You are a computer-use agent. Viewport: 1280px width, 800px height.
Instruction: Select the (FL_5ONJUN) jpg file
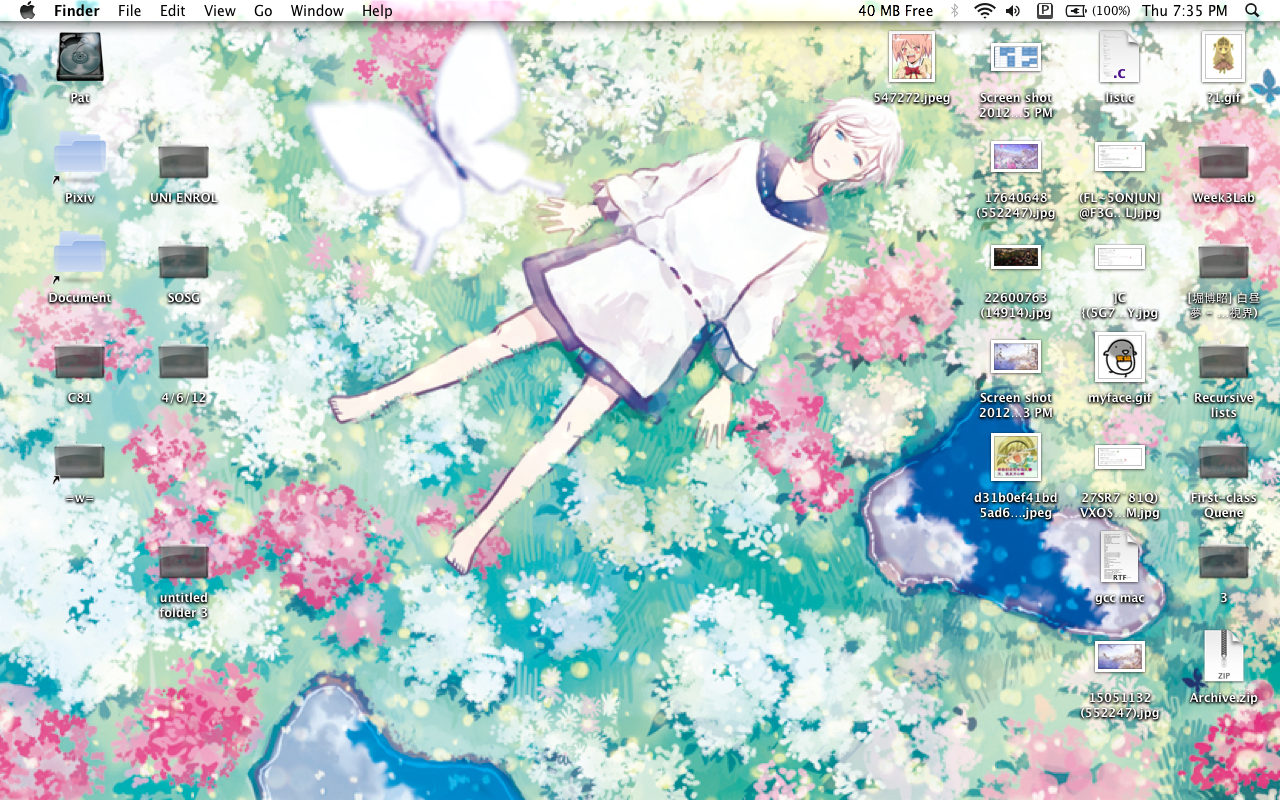click(1120, 157)
